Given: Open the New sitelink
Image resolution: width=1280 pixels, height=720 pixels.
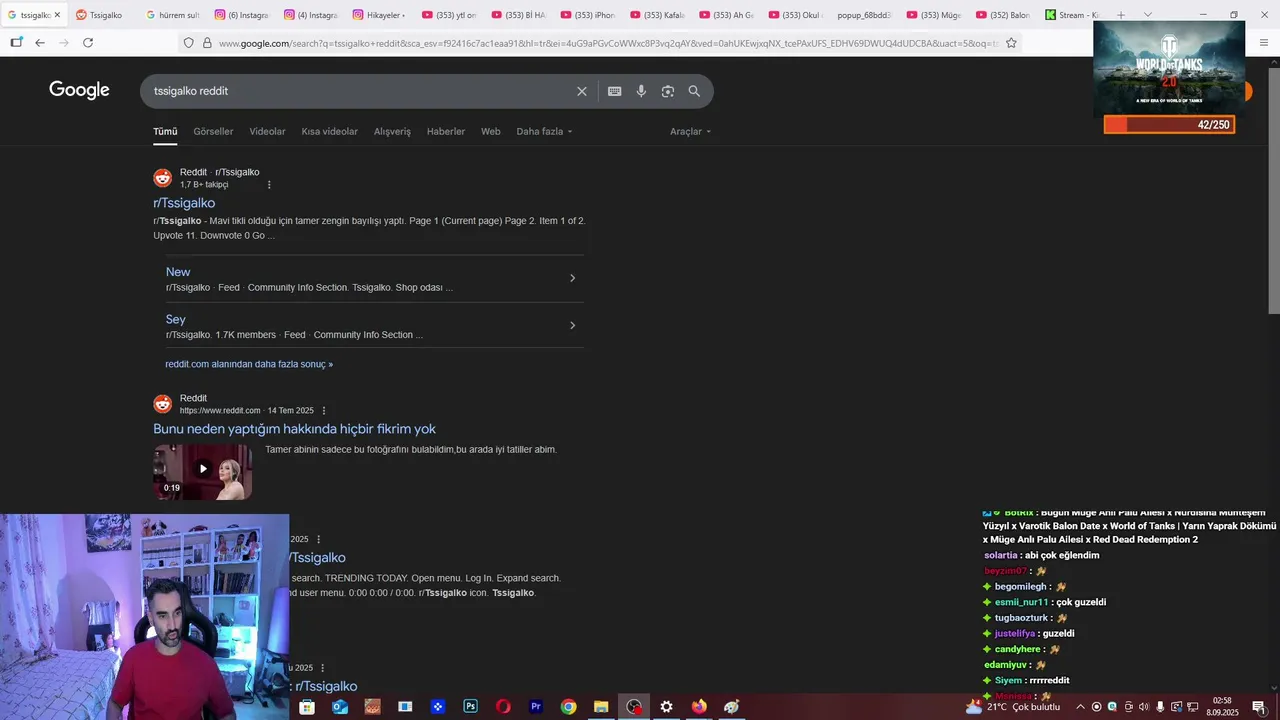Looking at the screenshot, I should [178, 272].
